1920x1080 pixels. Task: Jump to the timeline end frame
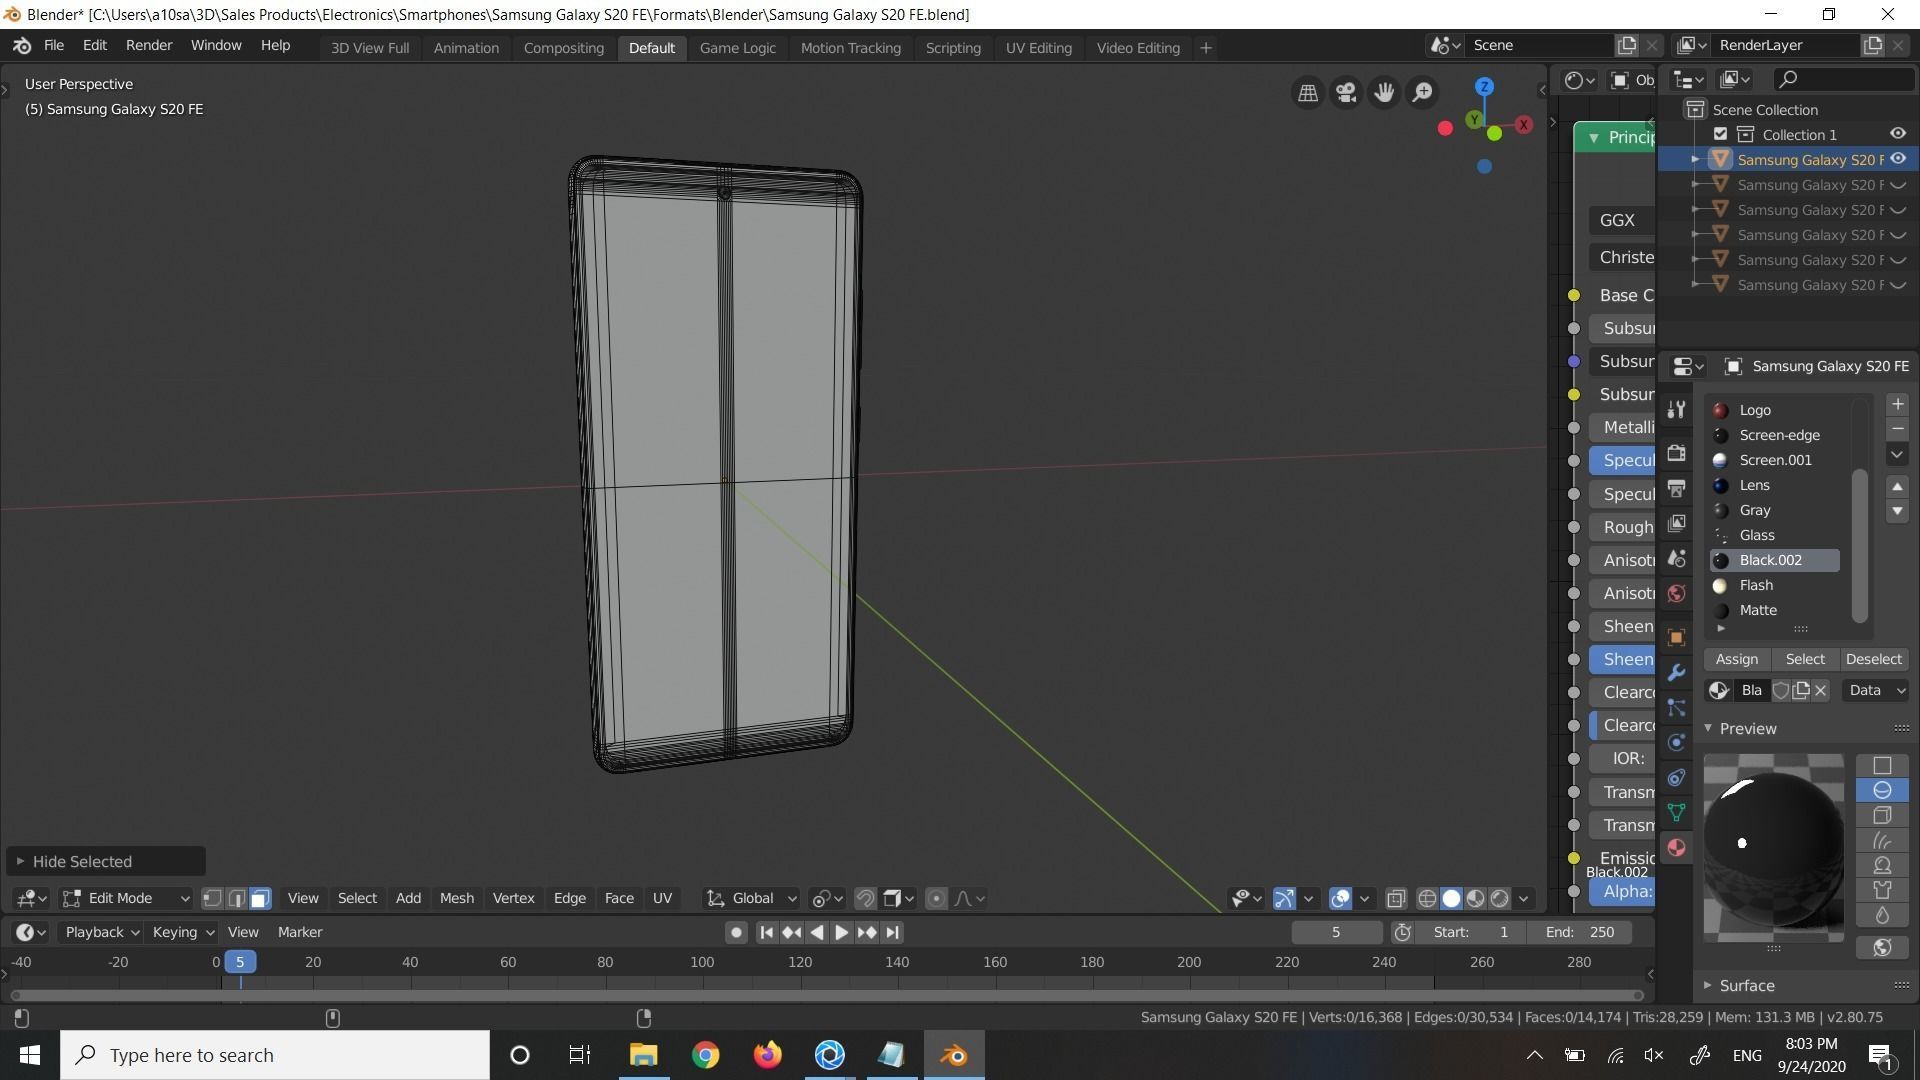coord(893,932)
